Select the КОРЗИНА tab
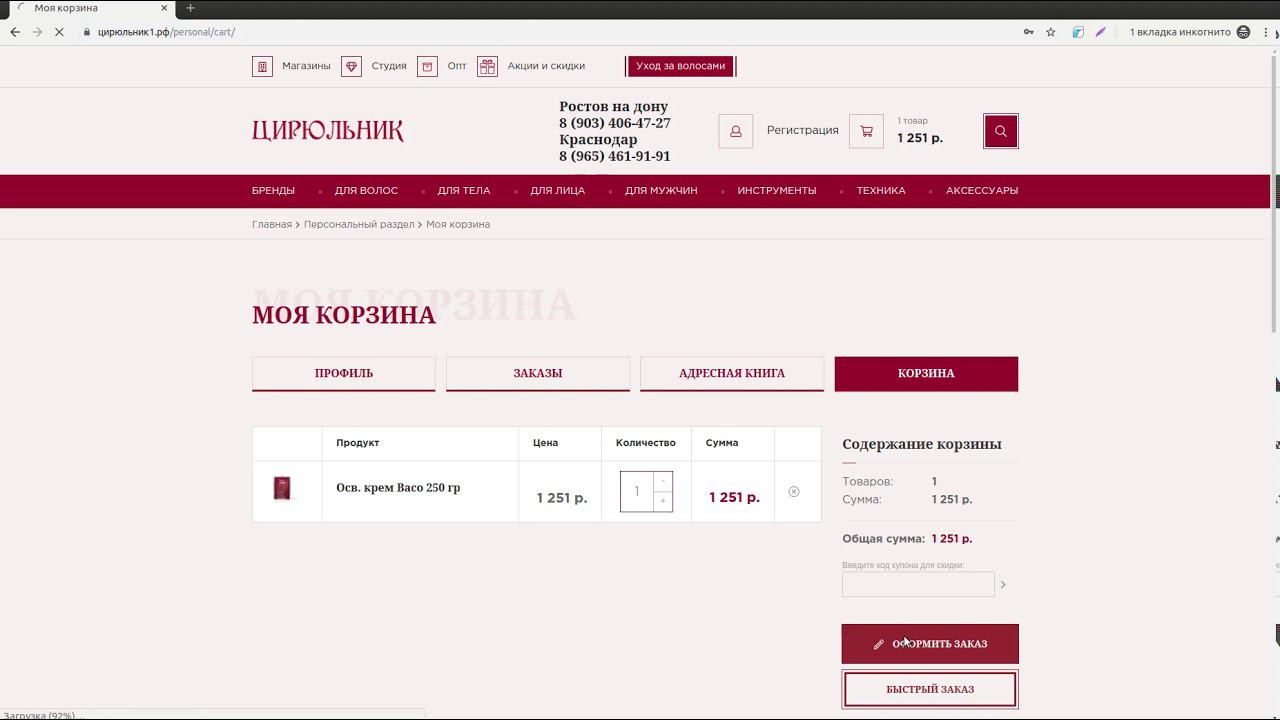Image resolution: width=1280 pixels, height=720 pixels. [926, 373]
